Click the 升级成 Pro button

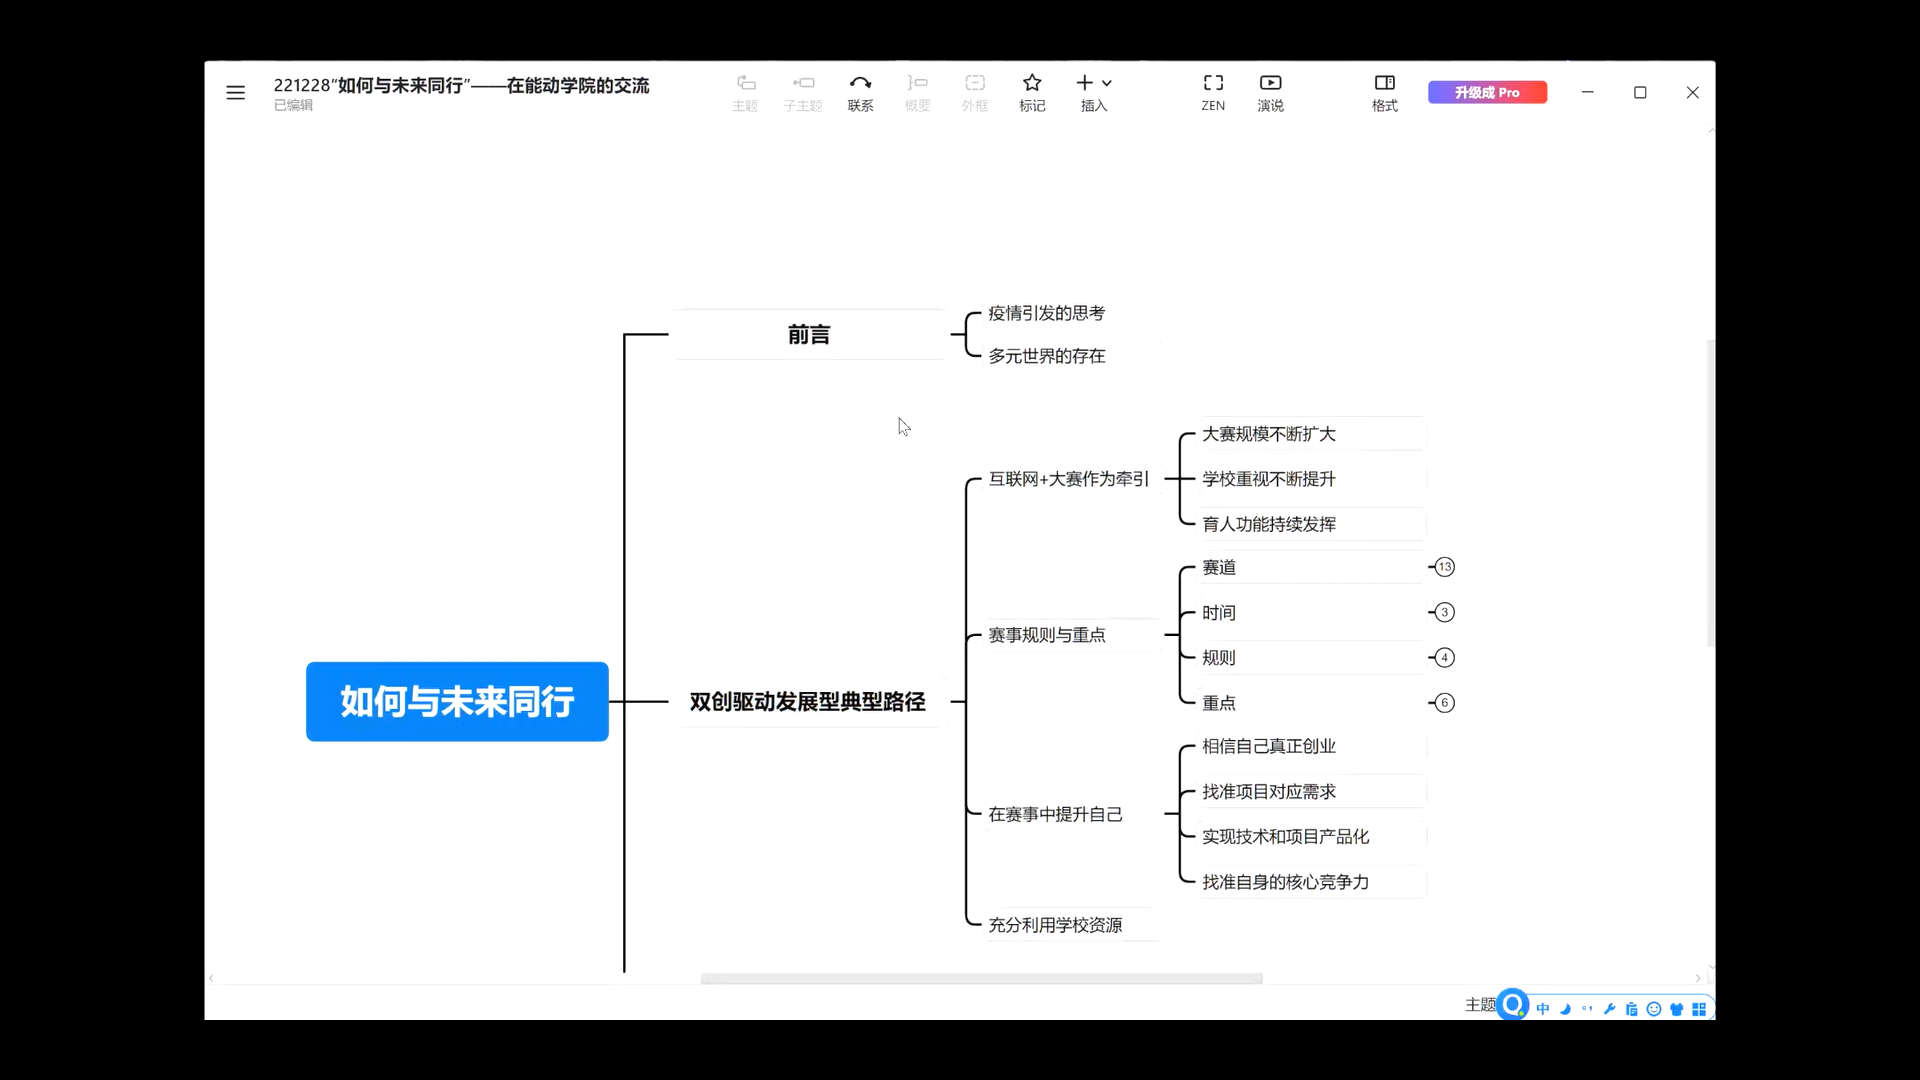point(1487,92)
